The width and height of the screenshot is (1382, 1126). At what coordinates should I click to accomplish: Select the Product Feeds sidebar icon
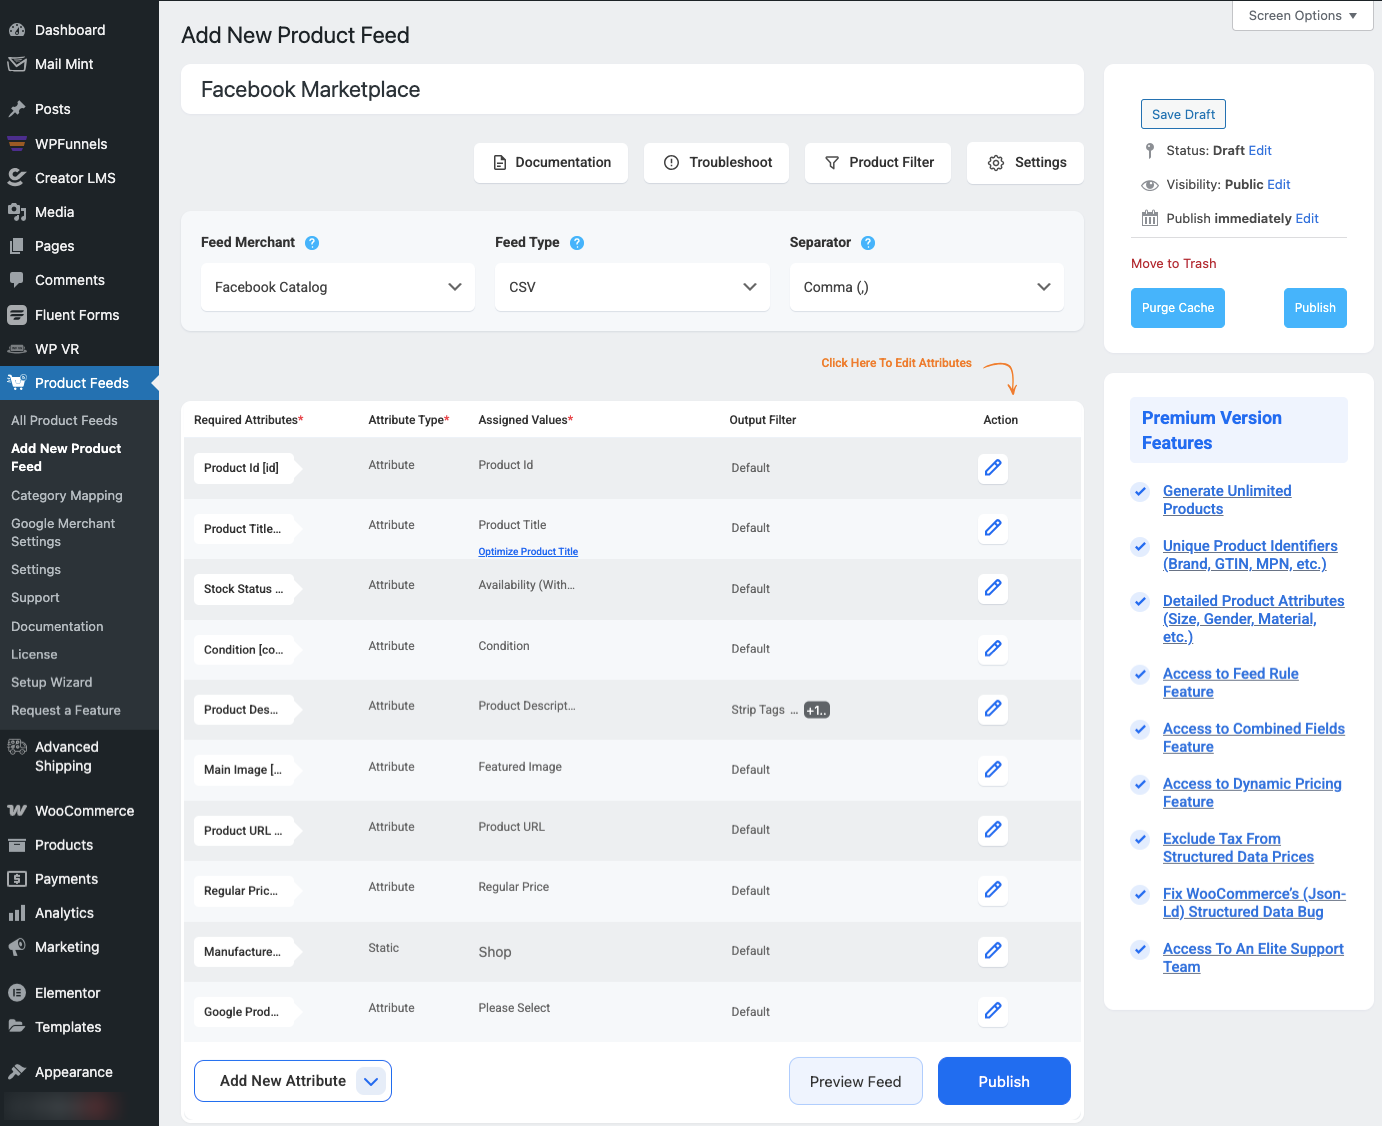19,383
